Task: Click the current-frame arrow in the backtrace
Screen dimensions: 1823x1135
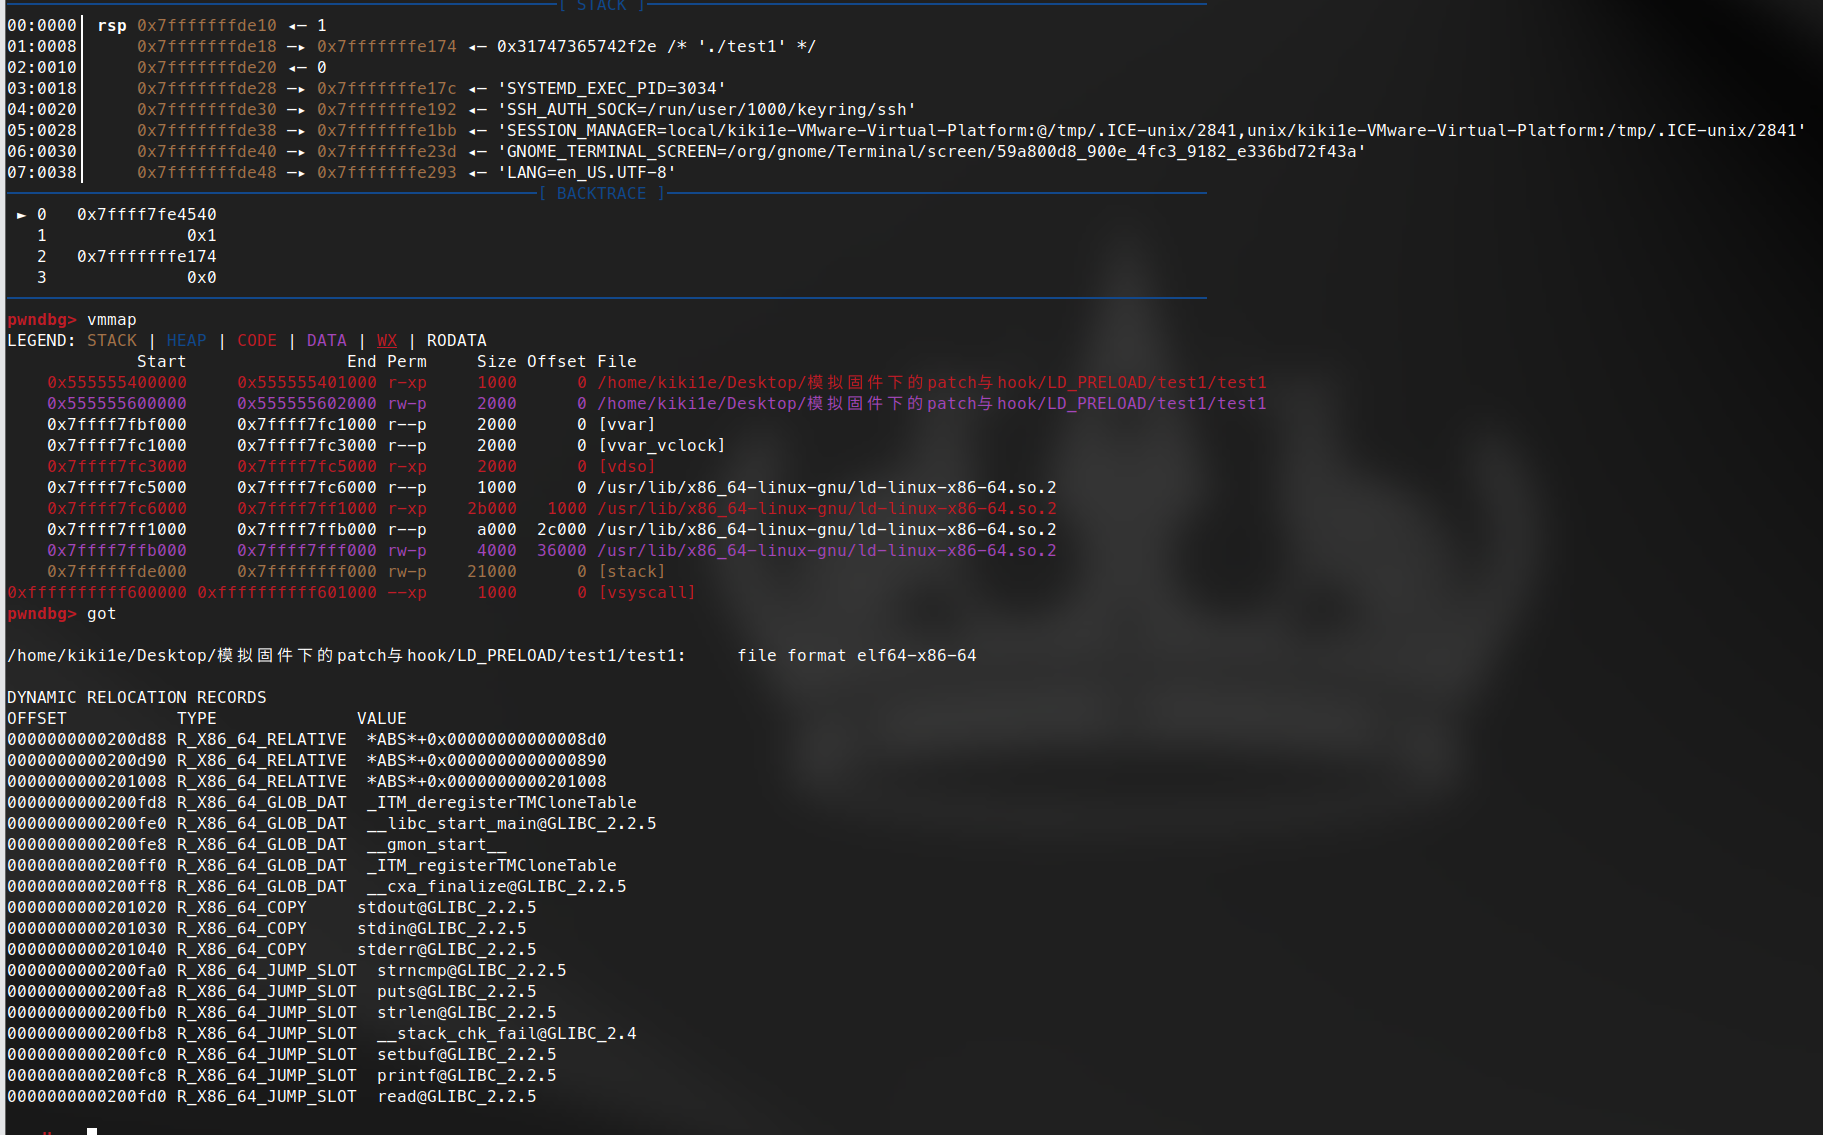Action: [21, 215]
